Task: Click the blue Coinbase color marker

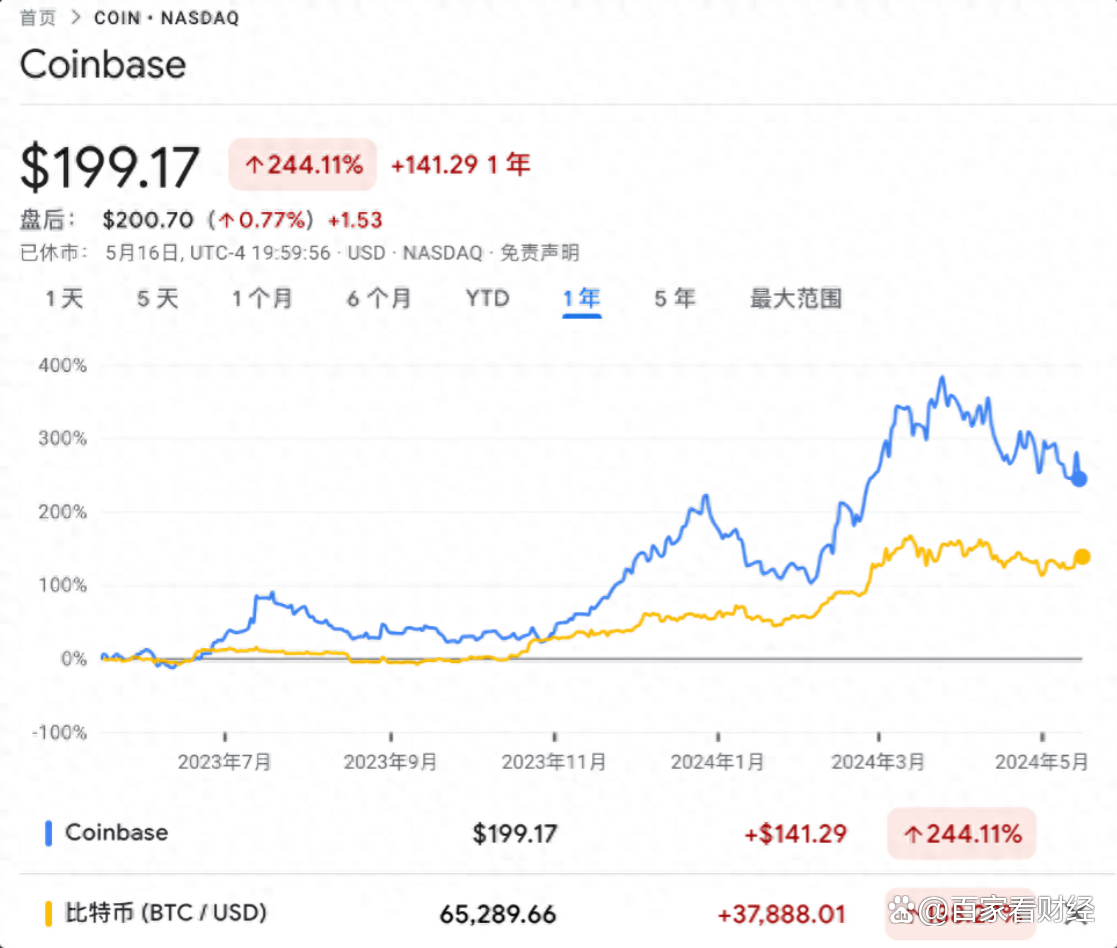Action: 48,833
